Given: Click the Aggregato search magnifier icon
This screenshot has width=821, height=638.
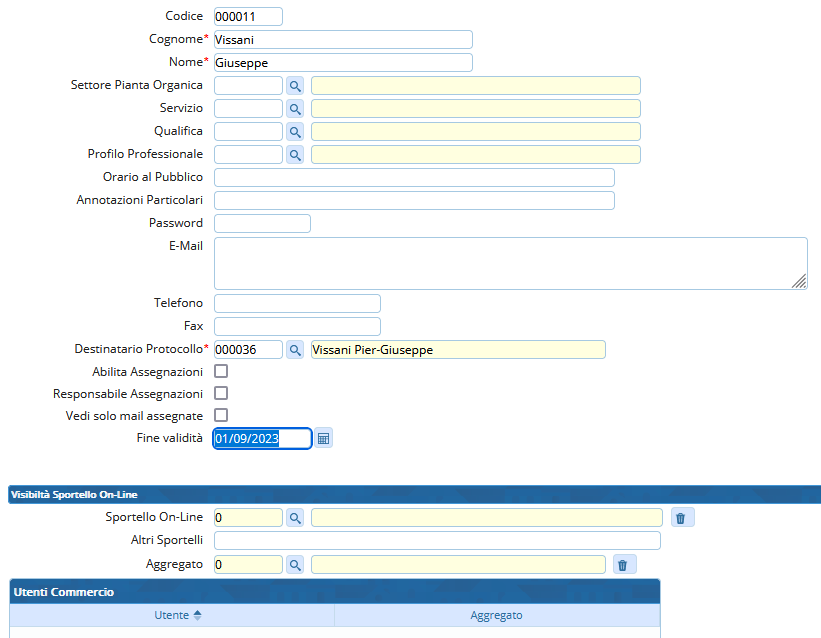Looking at the screenshot, I should tap(295, 565).
